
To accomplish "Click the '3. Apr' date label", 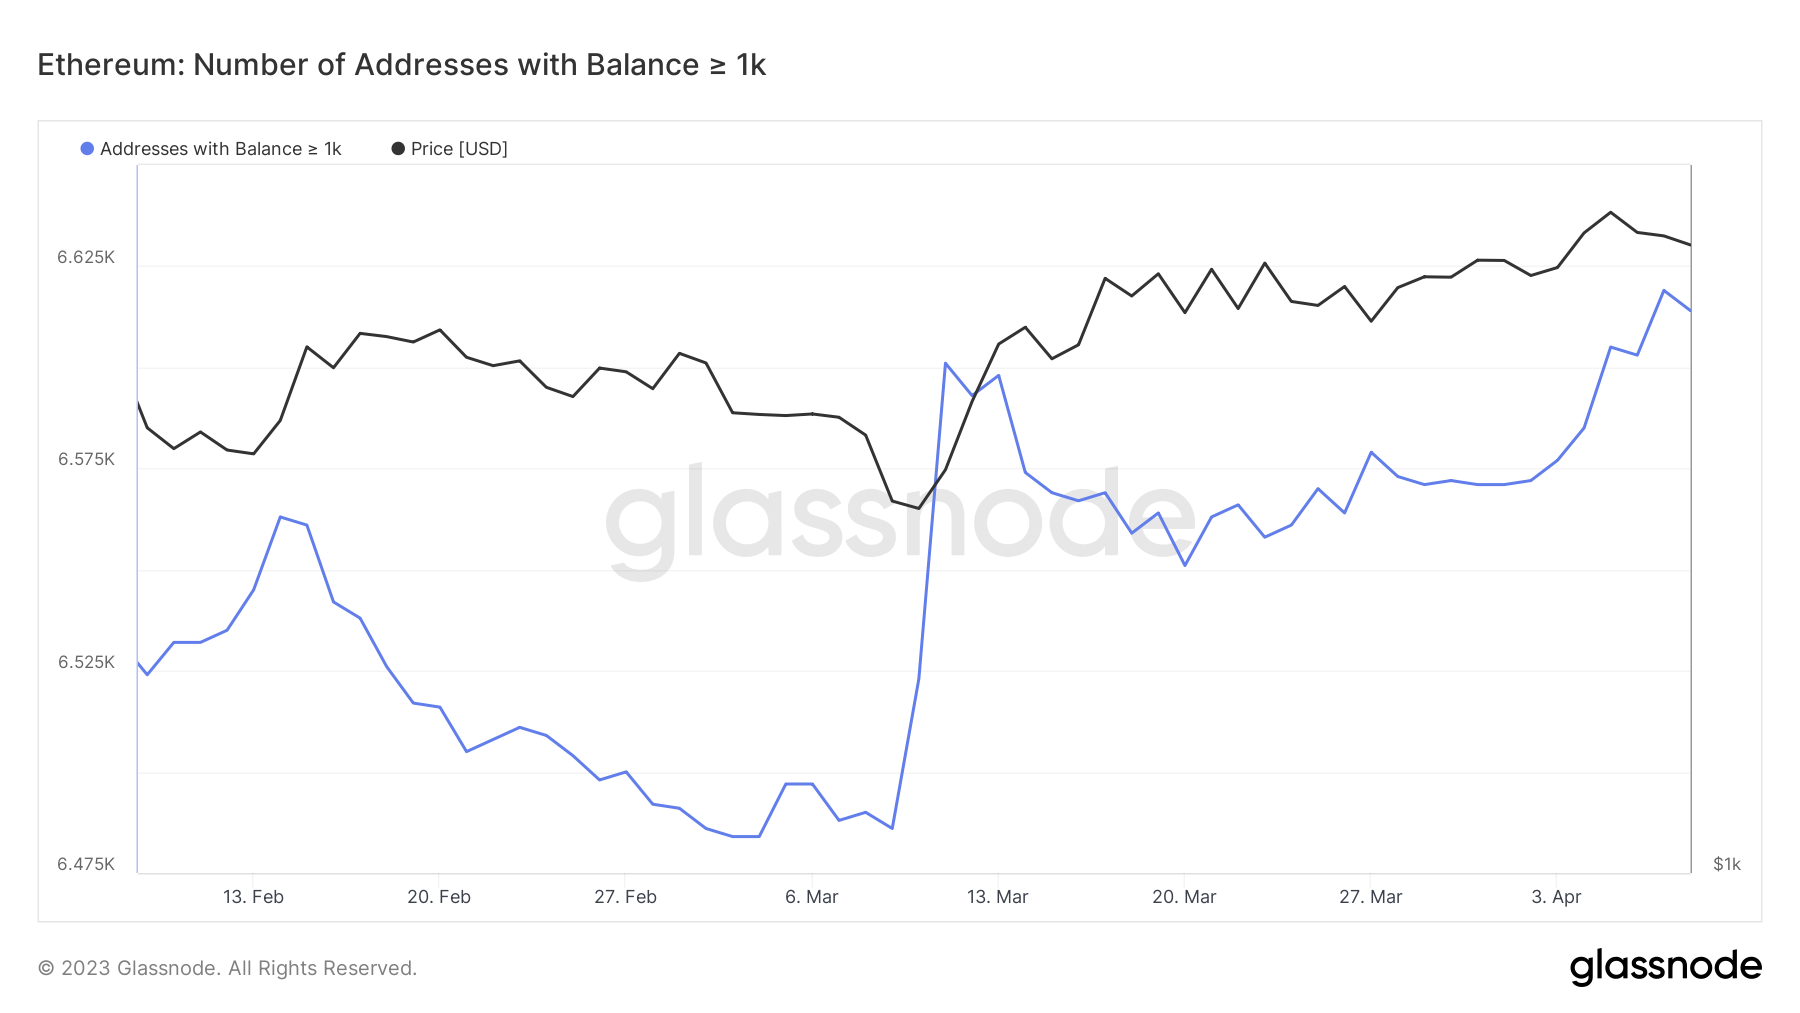I will (1556, 897).
